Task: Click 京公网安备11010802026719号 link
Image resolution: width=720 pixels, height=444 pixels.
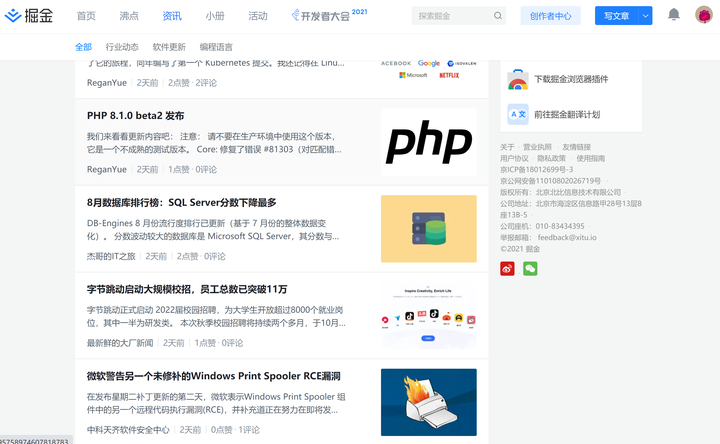Action: [551, 181]
